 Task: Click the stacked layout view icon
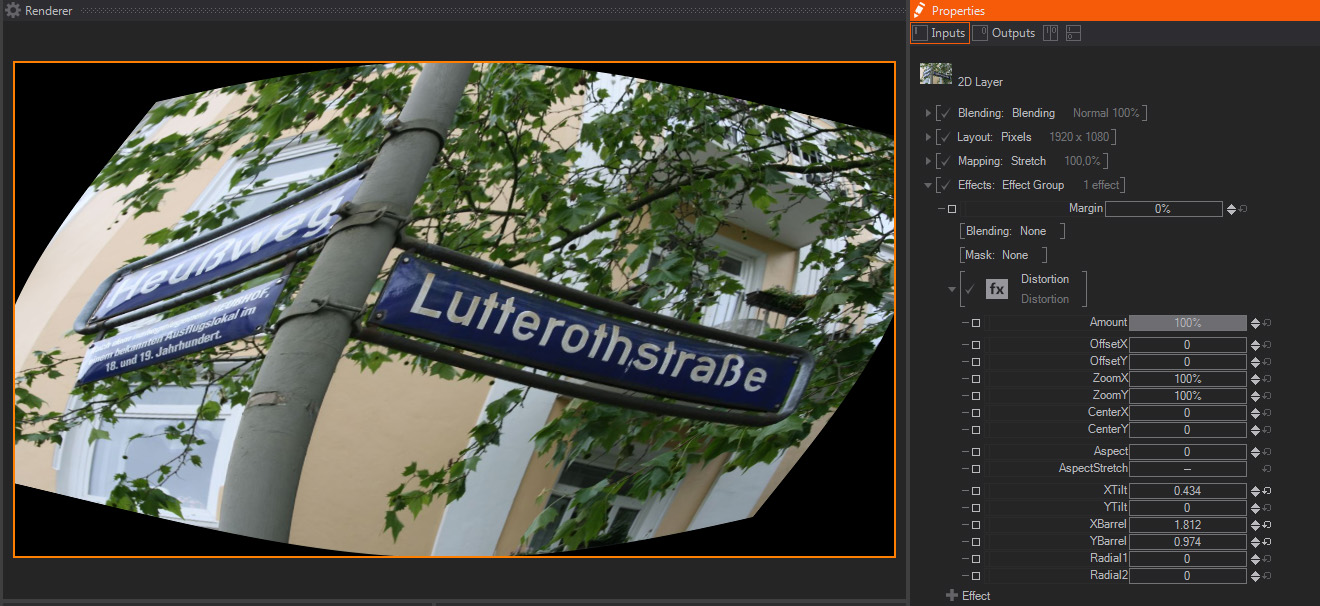tap(1073, 33)
